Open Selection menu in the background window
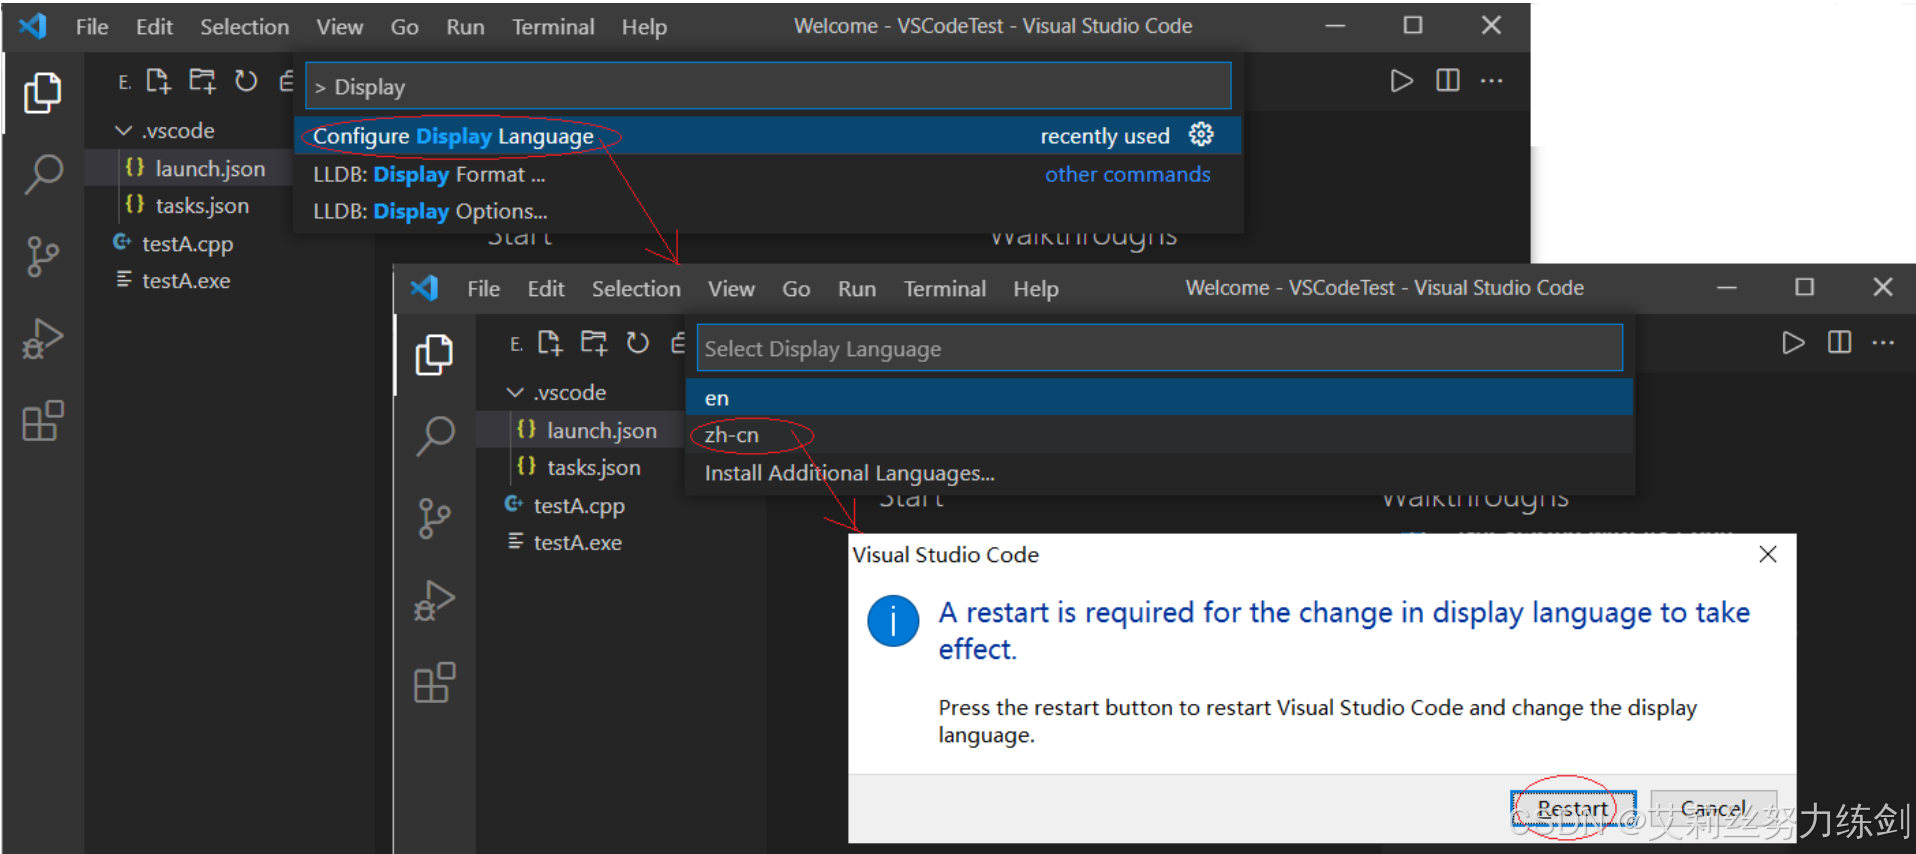 tap(245, 27)
